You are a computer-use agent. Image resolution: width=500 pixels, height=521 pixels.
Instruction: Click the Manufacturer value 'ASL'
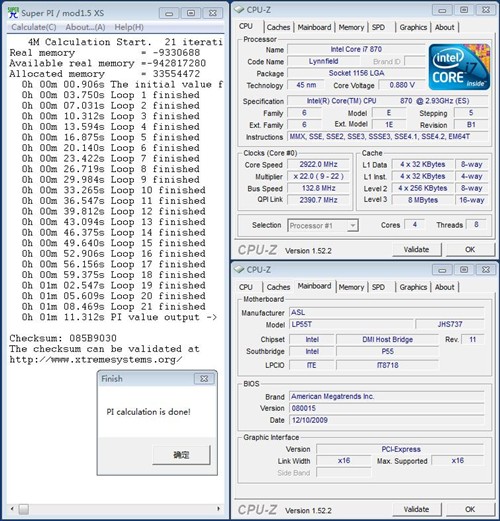387,312
